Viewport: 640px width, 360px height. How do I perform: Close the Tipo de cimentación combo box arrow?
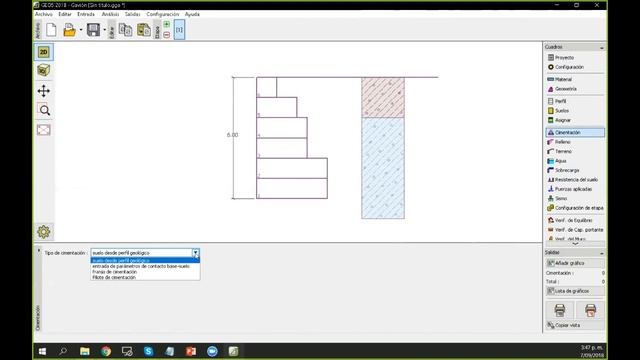196,253
